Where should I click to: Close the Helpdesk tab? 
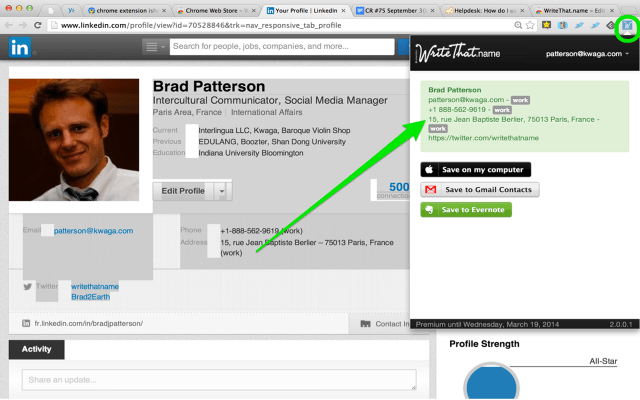522,11
